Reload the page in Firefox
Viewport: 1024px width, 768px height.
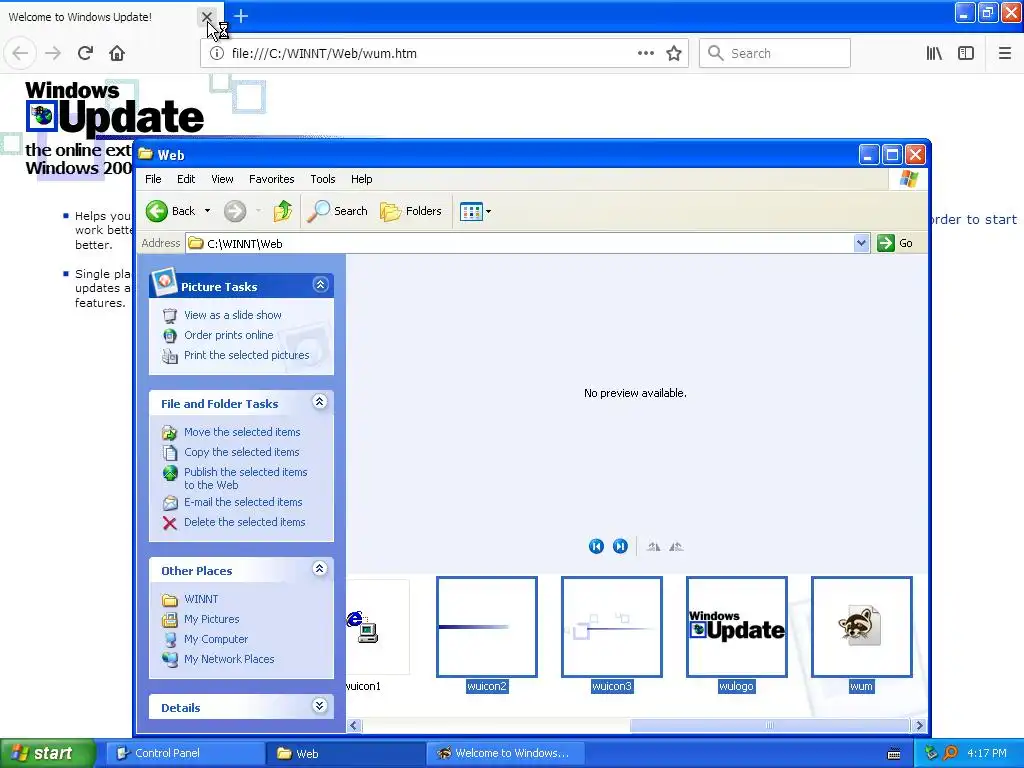tap(85, 53)
